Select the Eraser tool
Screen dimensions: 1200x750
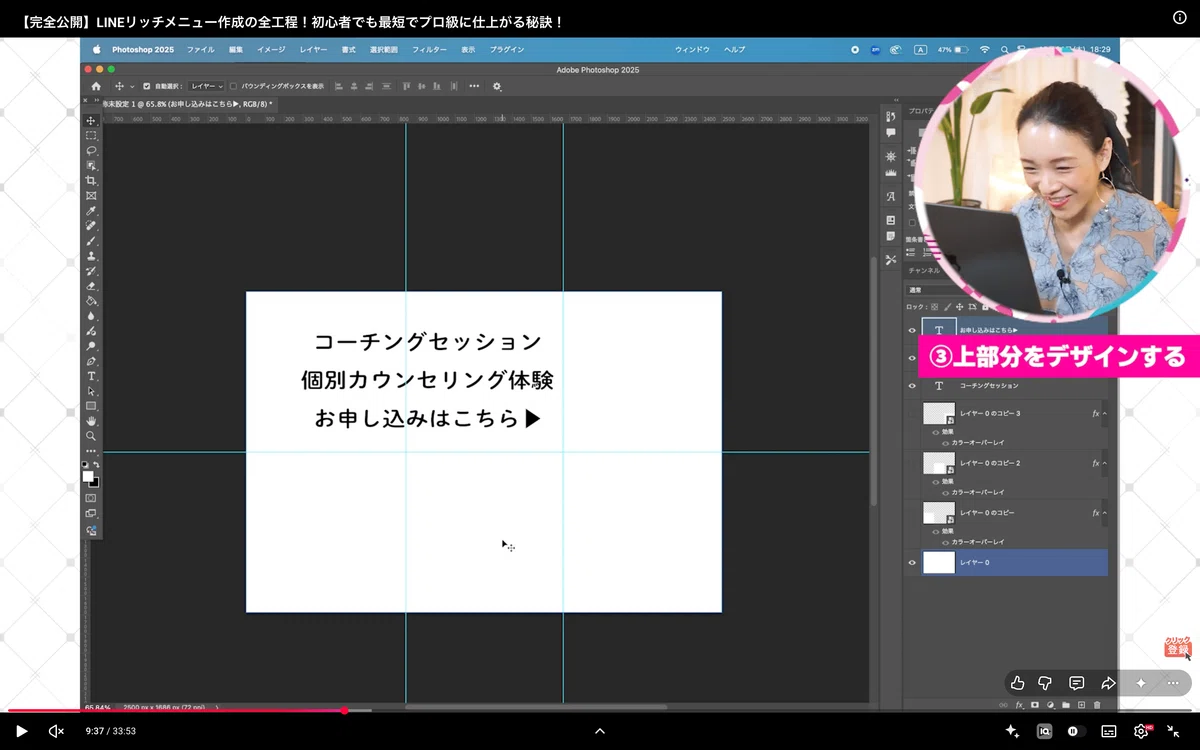[91, 286]
